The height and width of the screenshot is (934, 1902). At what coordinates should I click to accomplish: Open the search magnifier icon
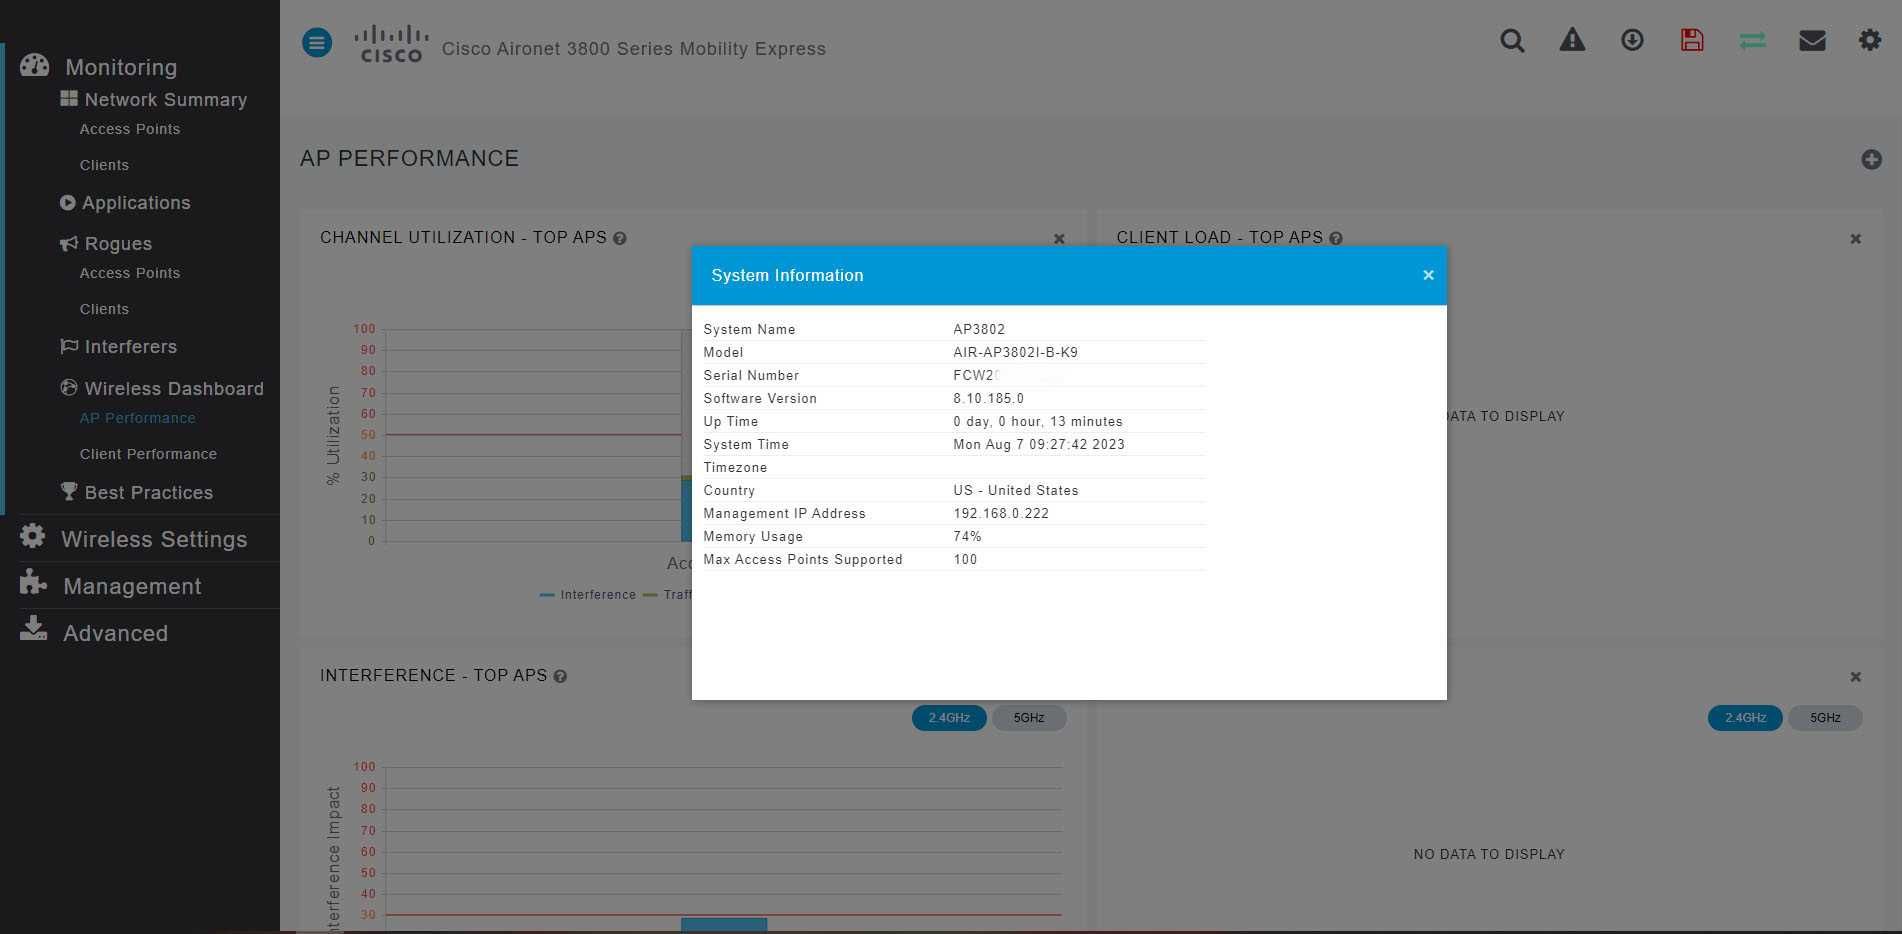point(1512,41)
